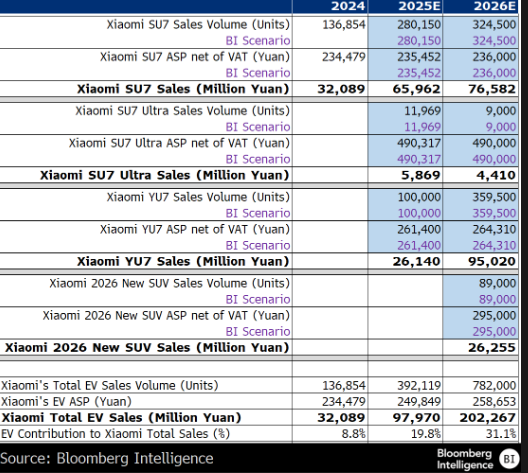Select the 5,869 SU7 Ultra sales figure
This screenshot has height=473, width=528.
click(421, 175)
